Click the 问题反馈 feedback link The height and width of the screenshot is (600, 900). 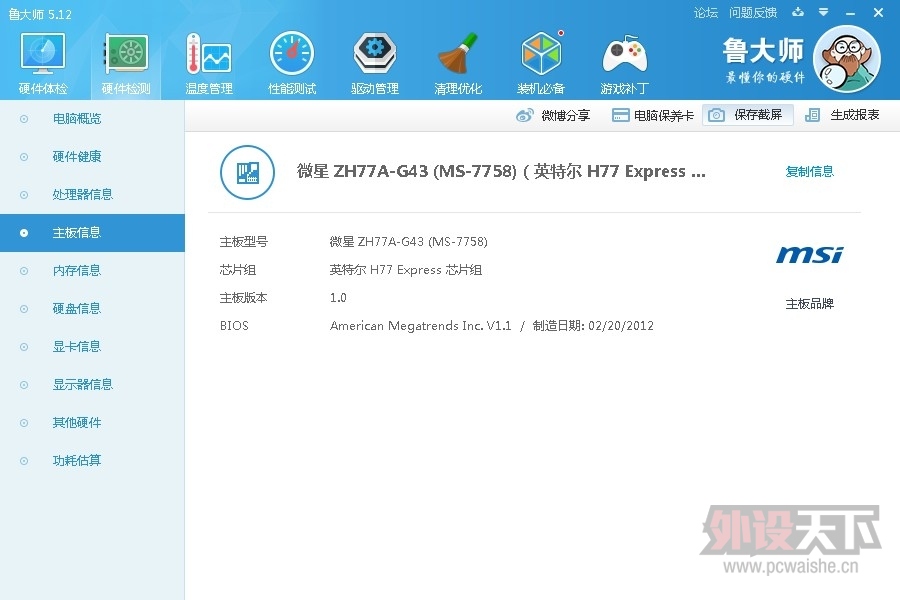[753, 13]
